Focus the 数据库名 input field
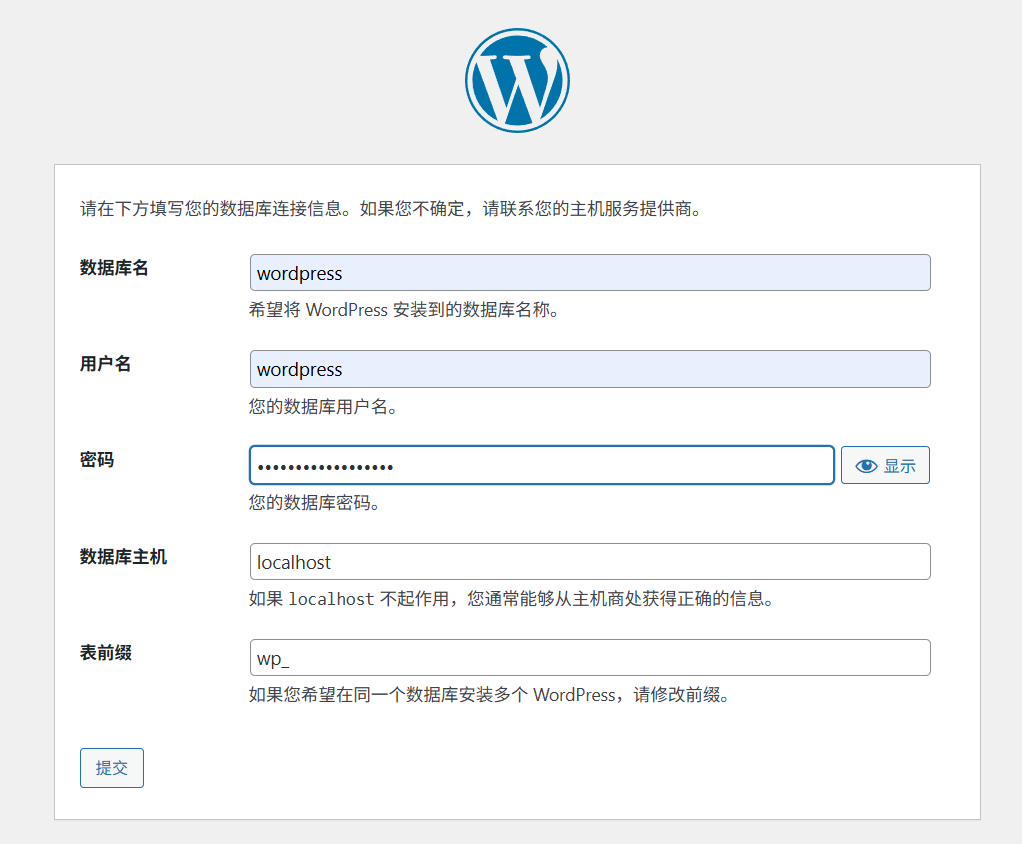Screen dimensions: 1022x844 click(590, 273)
